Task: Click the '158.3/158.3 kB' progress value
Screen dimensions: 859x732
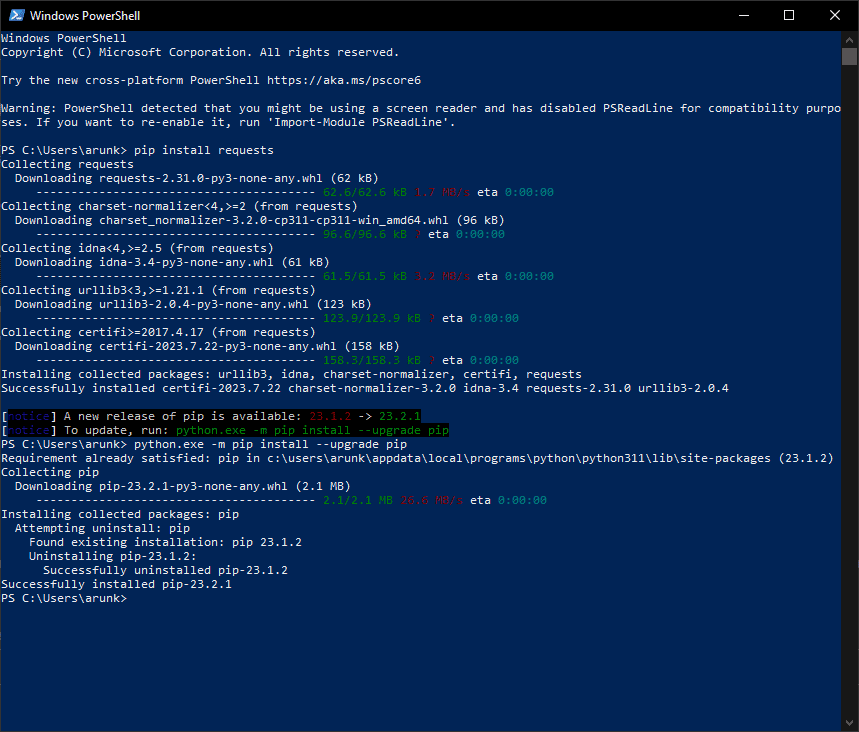Action: point(372,361)
